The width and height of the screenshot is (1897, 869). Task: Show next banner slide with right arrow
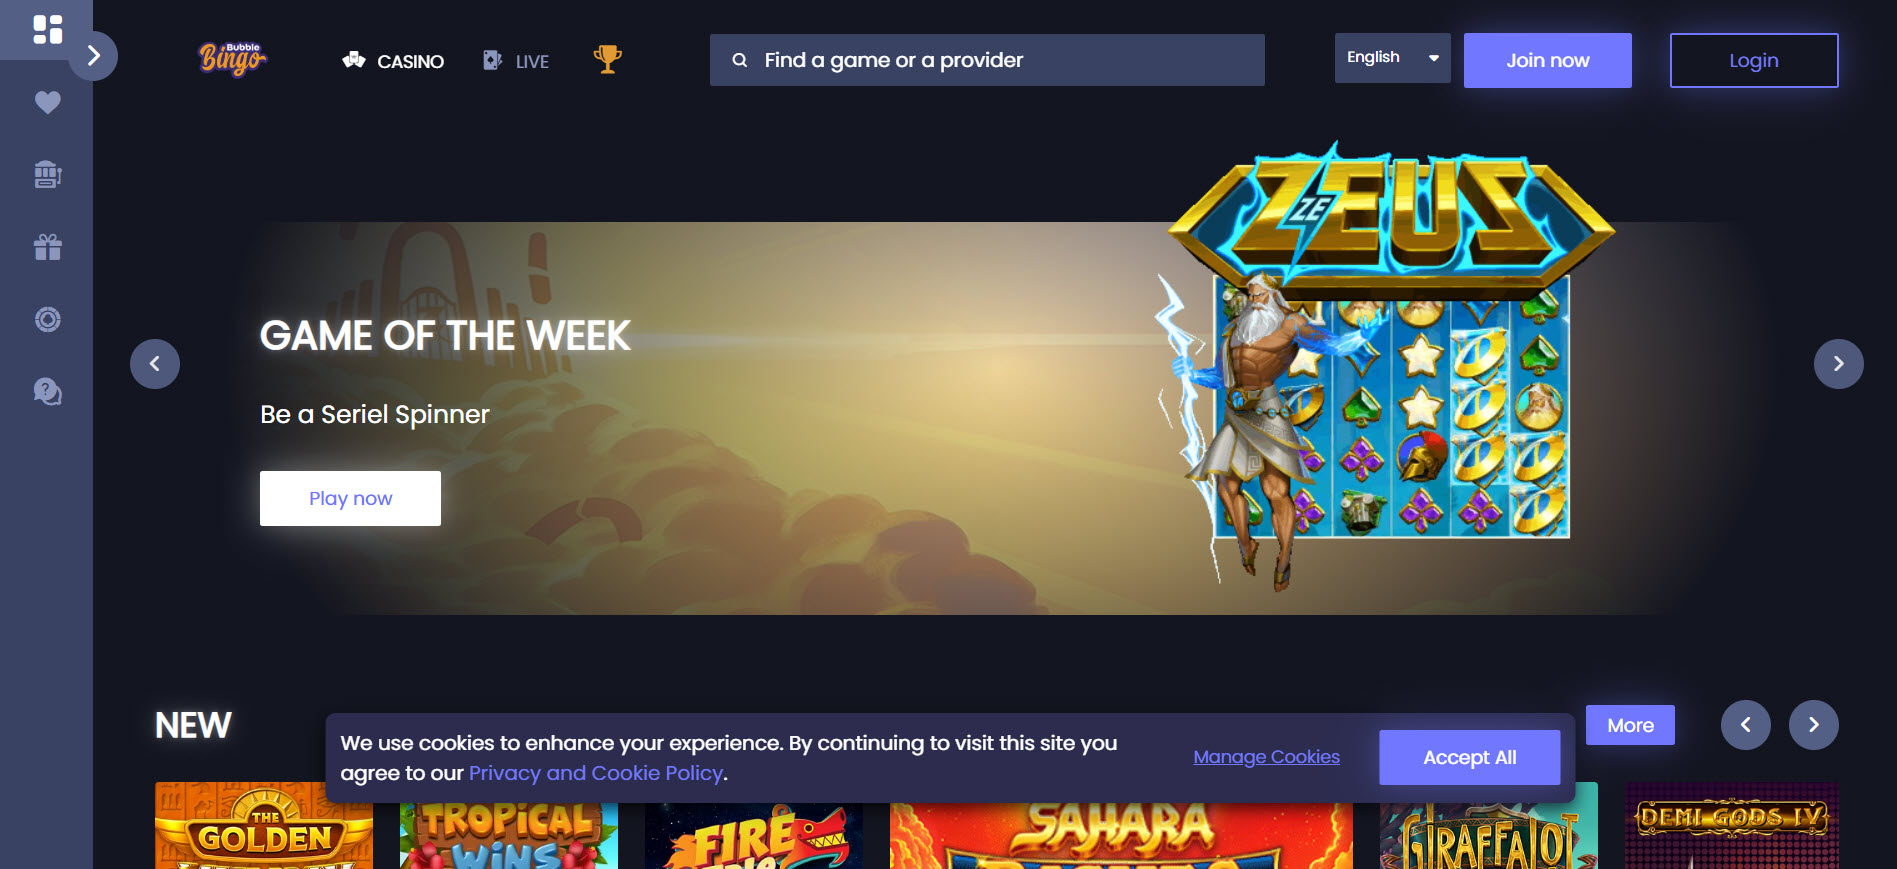1838,364
